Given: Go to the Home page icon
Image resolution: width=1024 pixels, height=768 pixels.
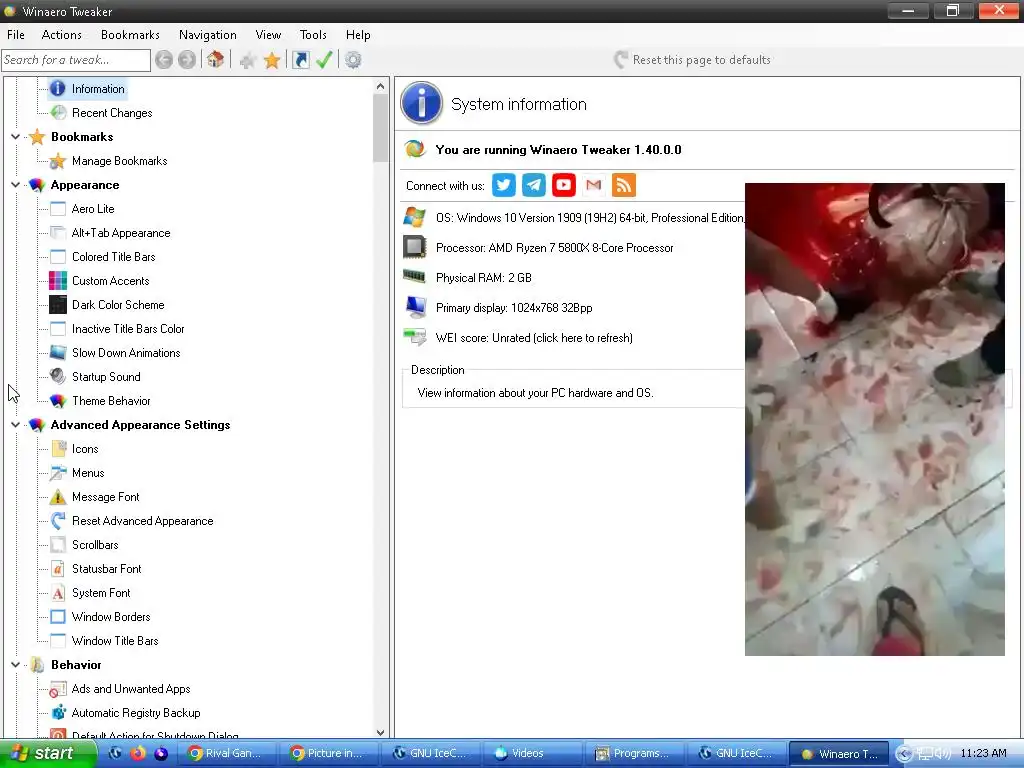Looking at the screenshot, I should tap(216, 60).
